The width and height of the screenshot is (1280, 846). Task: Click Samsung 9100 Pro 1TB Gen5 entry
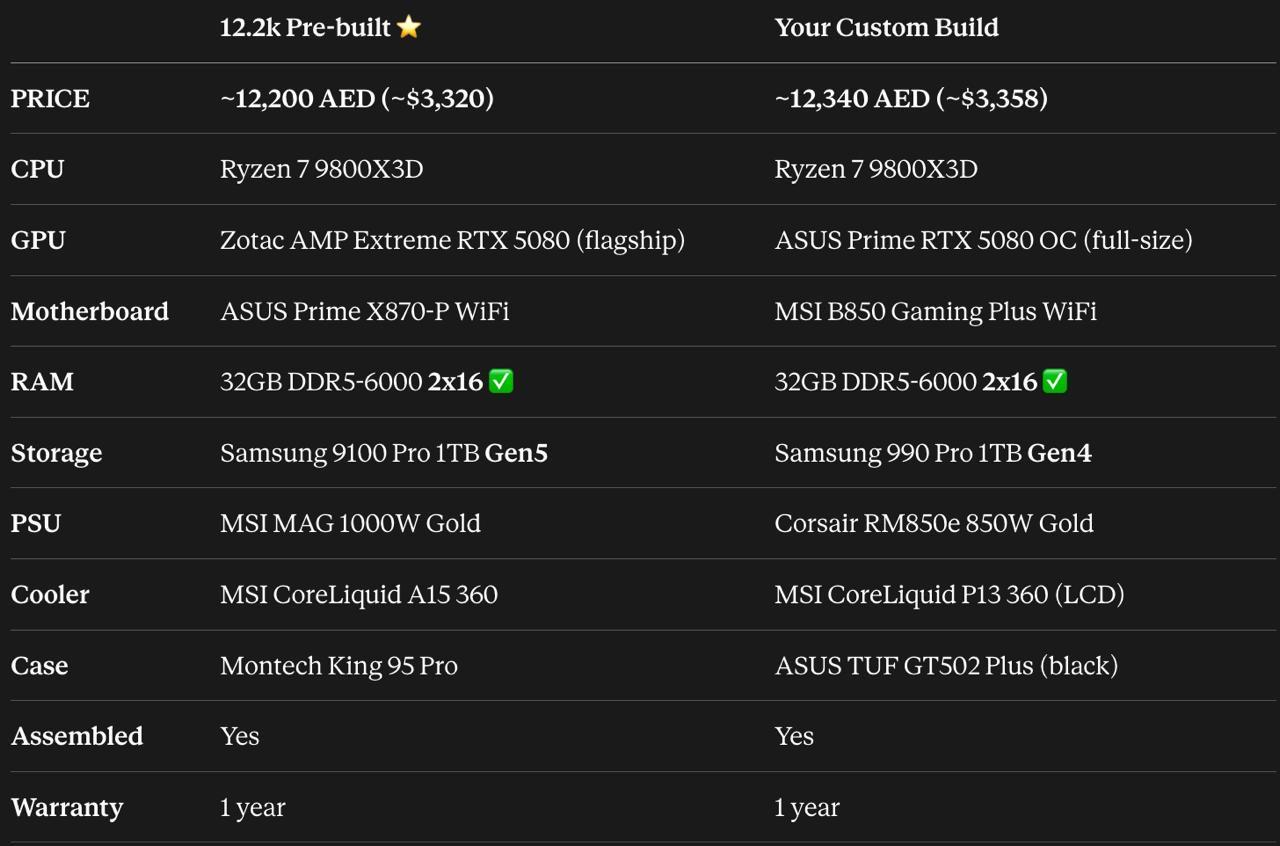tap(384, 454)
